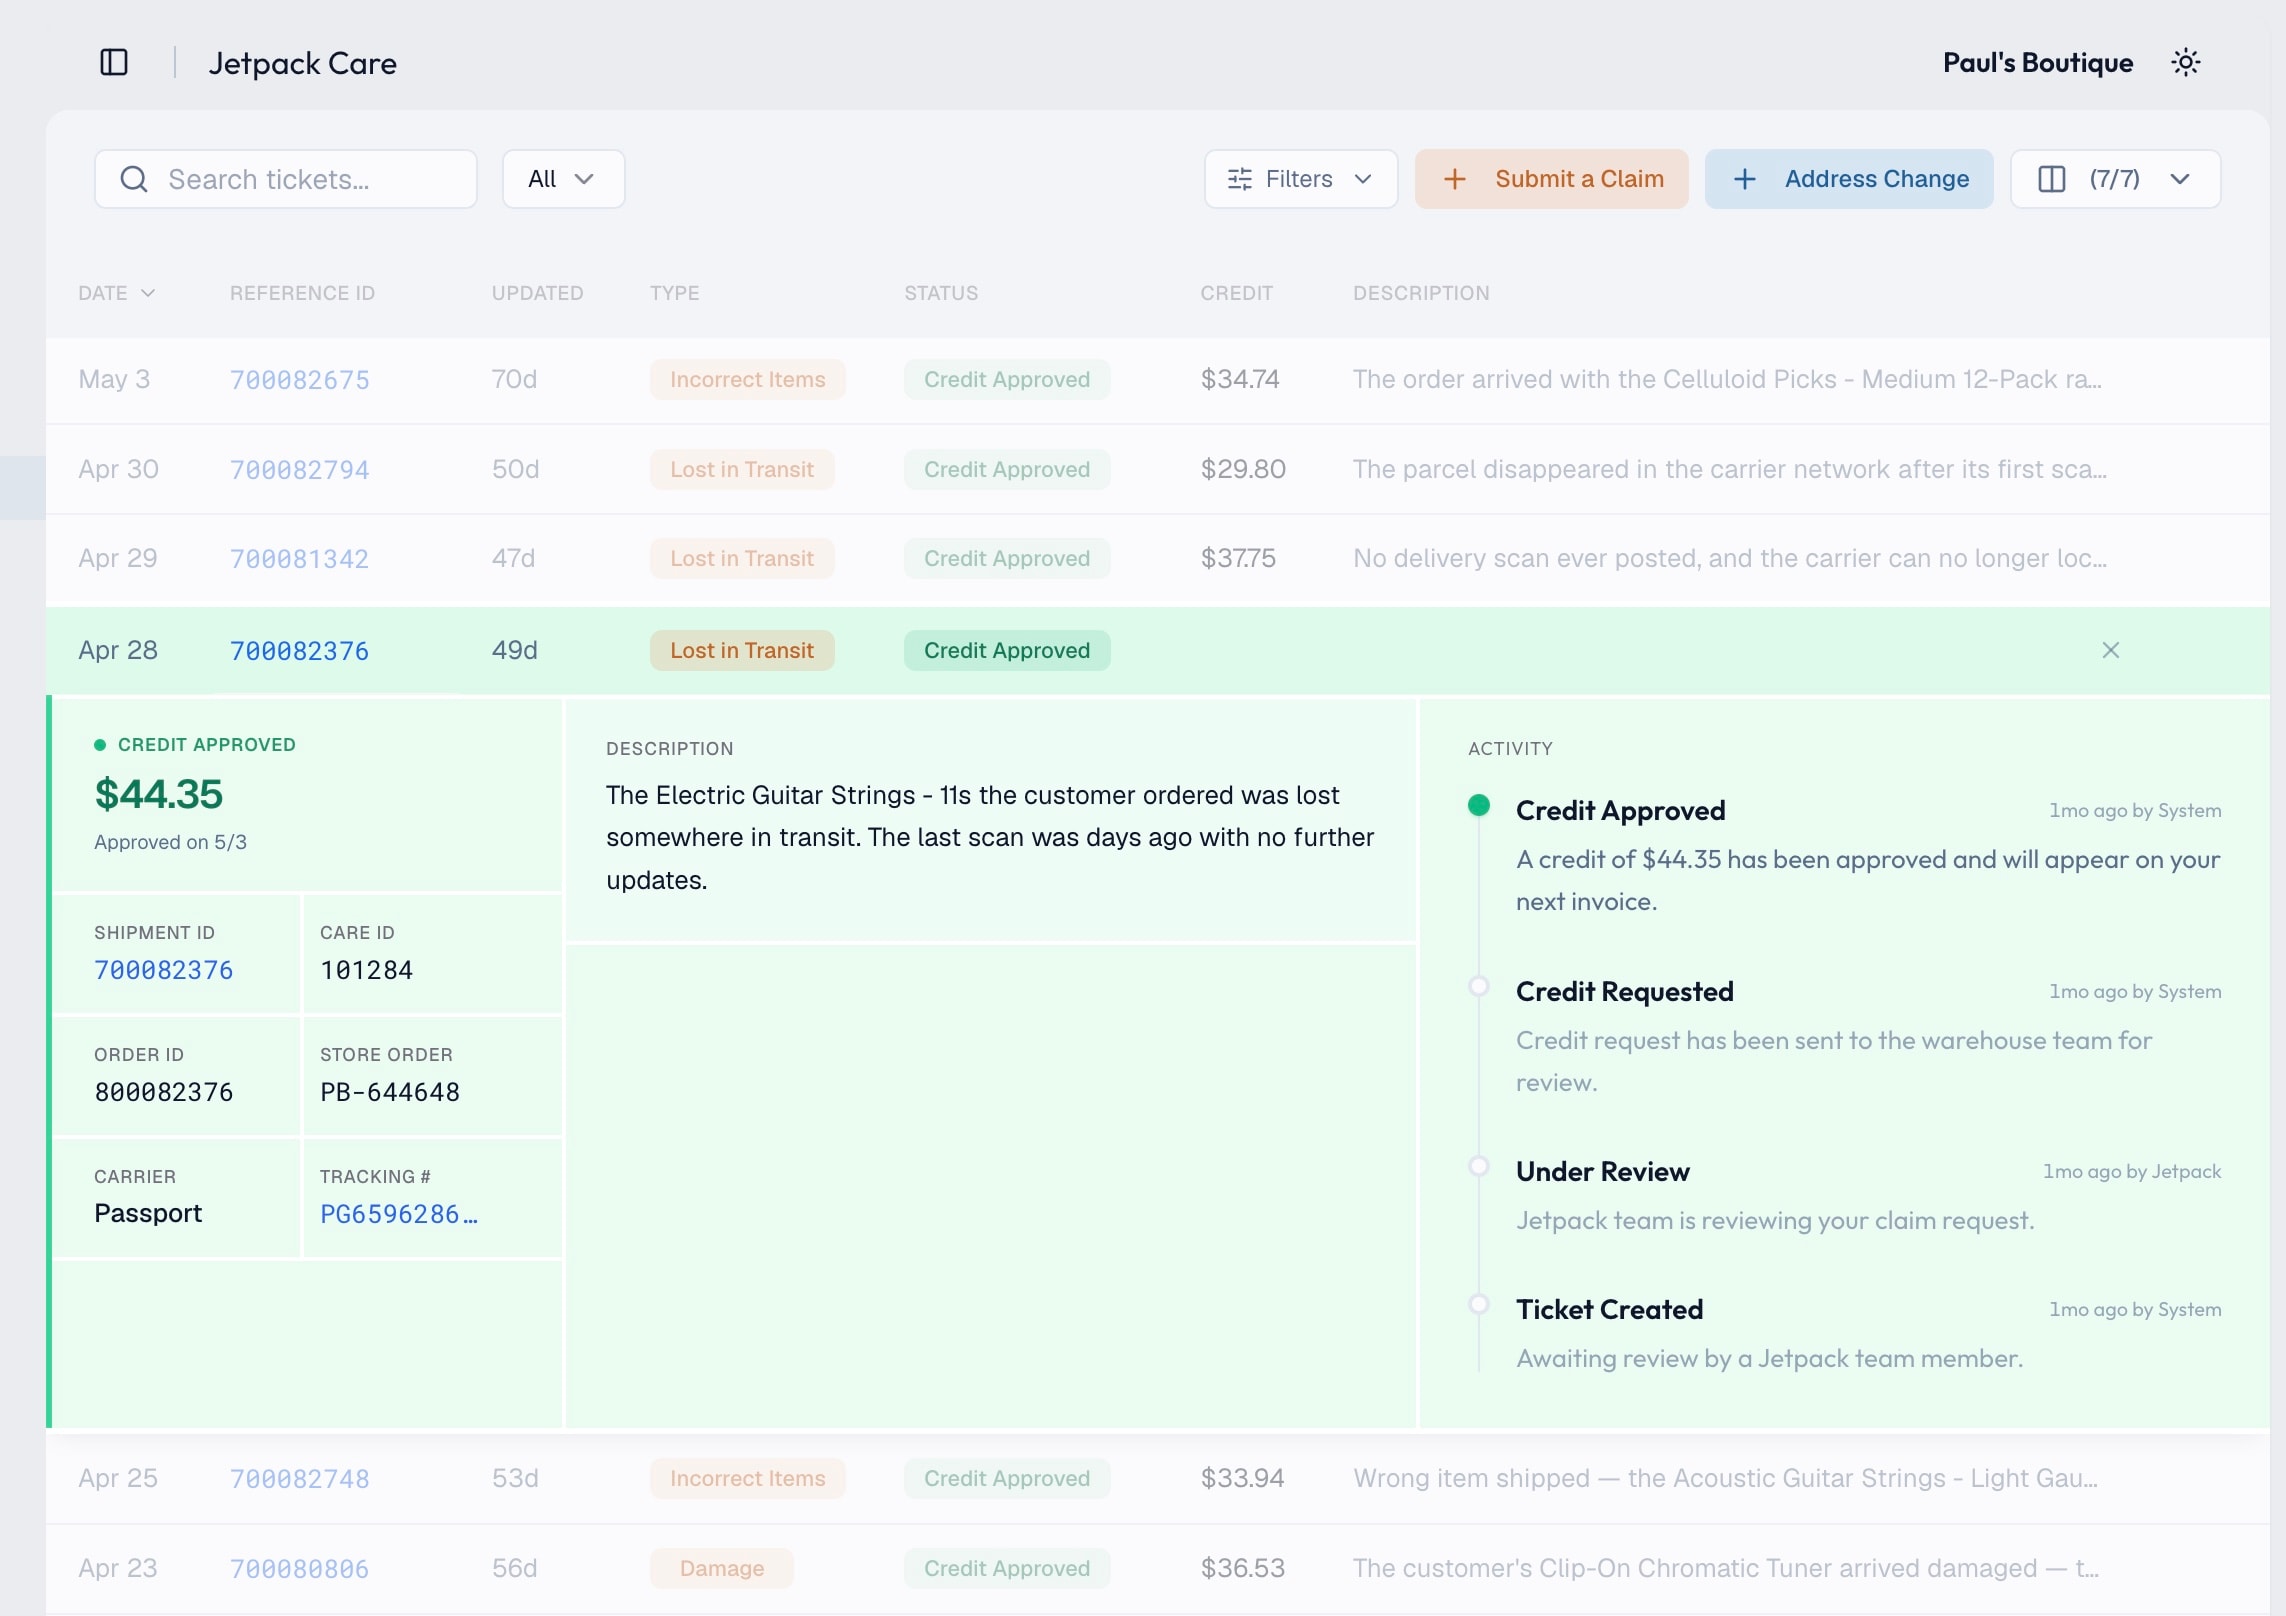Image resolution: width=2286 pixels, height=1616 pixels.
Task: Toggle the sidebar panel icon
Action: pos(114,63)
